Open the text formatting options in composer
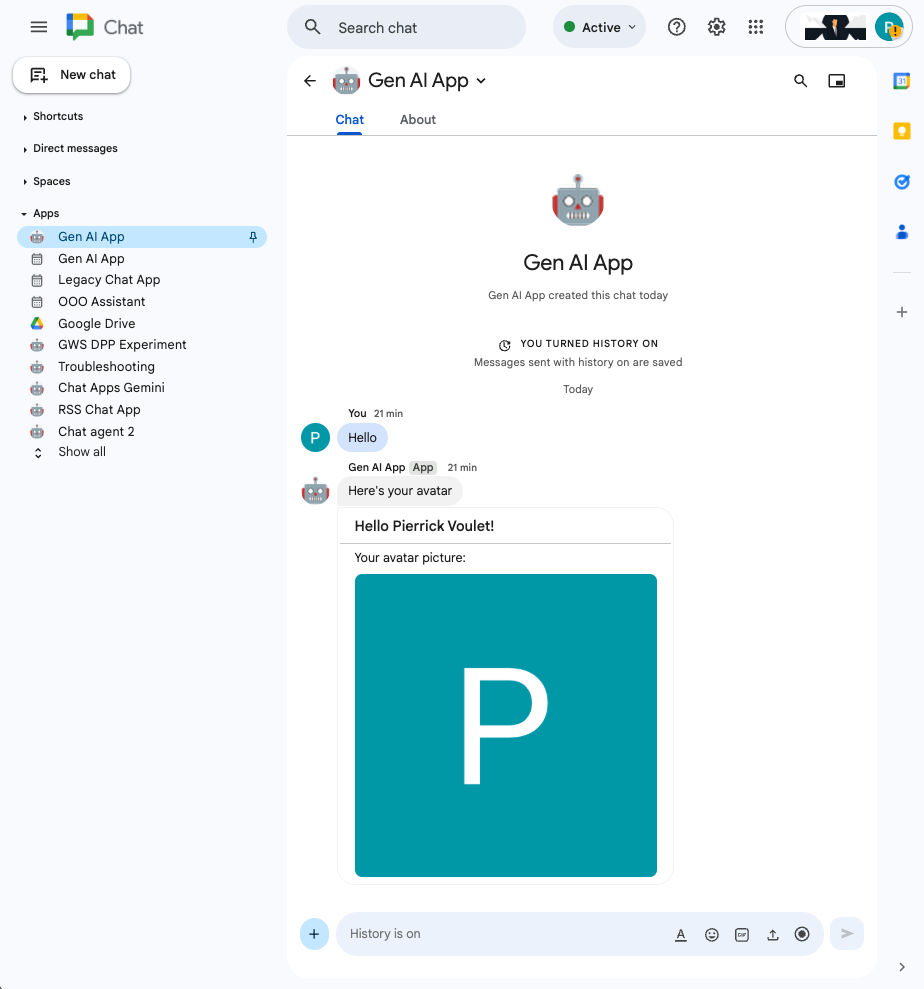 point(681,934)
